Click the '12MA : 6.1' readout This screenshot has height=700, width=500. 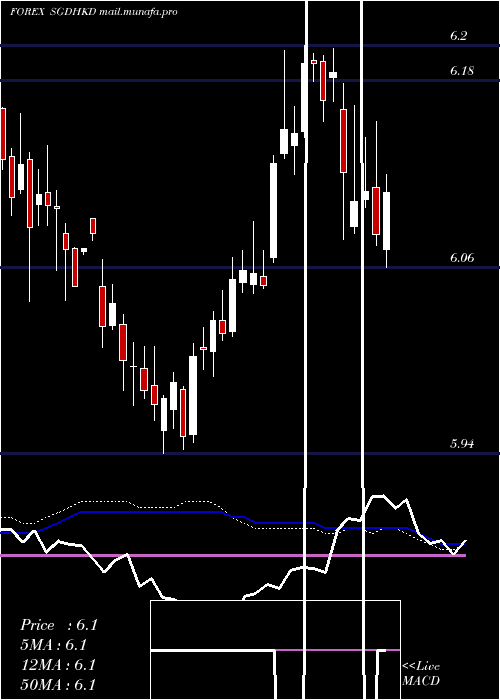point(58,665)
